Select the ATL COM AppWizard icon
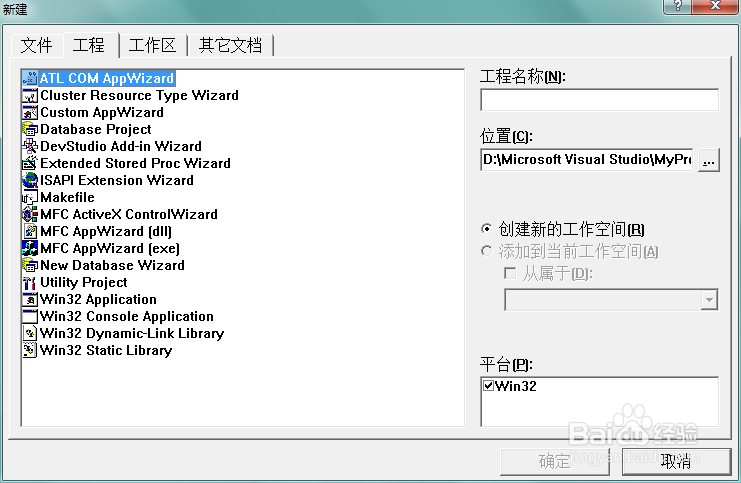The image size is (741, 483). pos(30,78)
